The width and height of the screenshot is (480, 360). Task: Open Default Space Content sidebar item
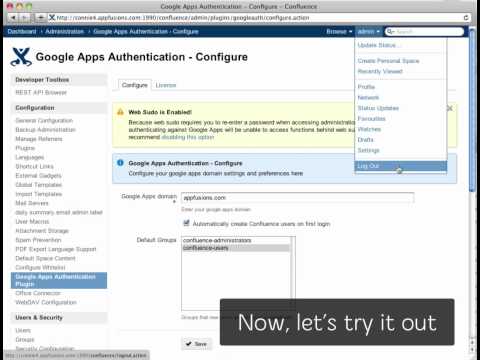click(45, 258)
